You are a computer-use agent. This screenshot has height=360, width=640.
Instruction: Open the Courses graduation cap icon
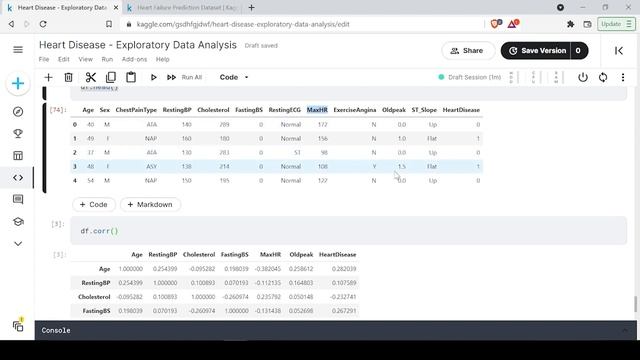click(x=18, y=222)
